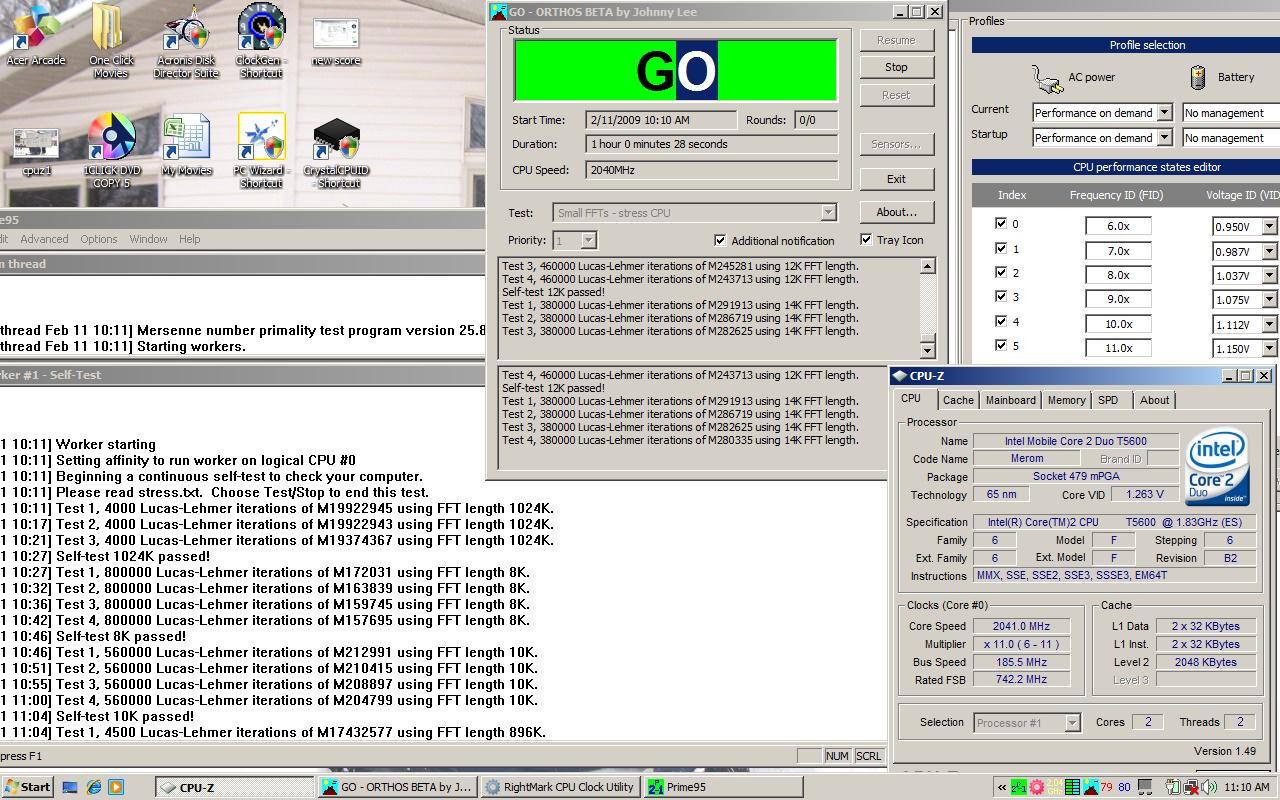
Task: Uncheck performance state index 3
Action: [1001, 297]
